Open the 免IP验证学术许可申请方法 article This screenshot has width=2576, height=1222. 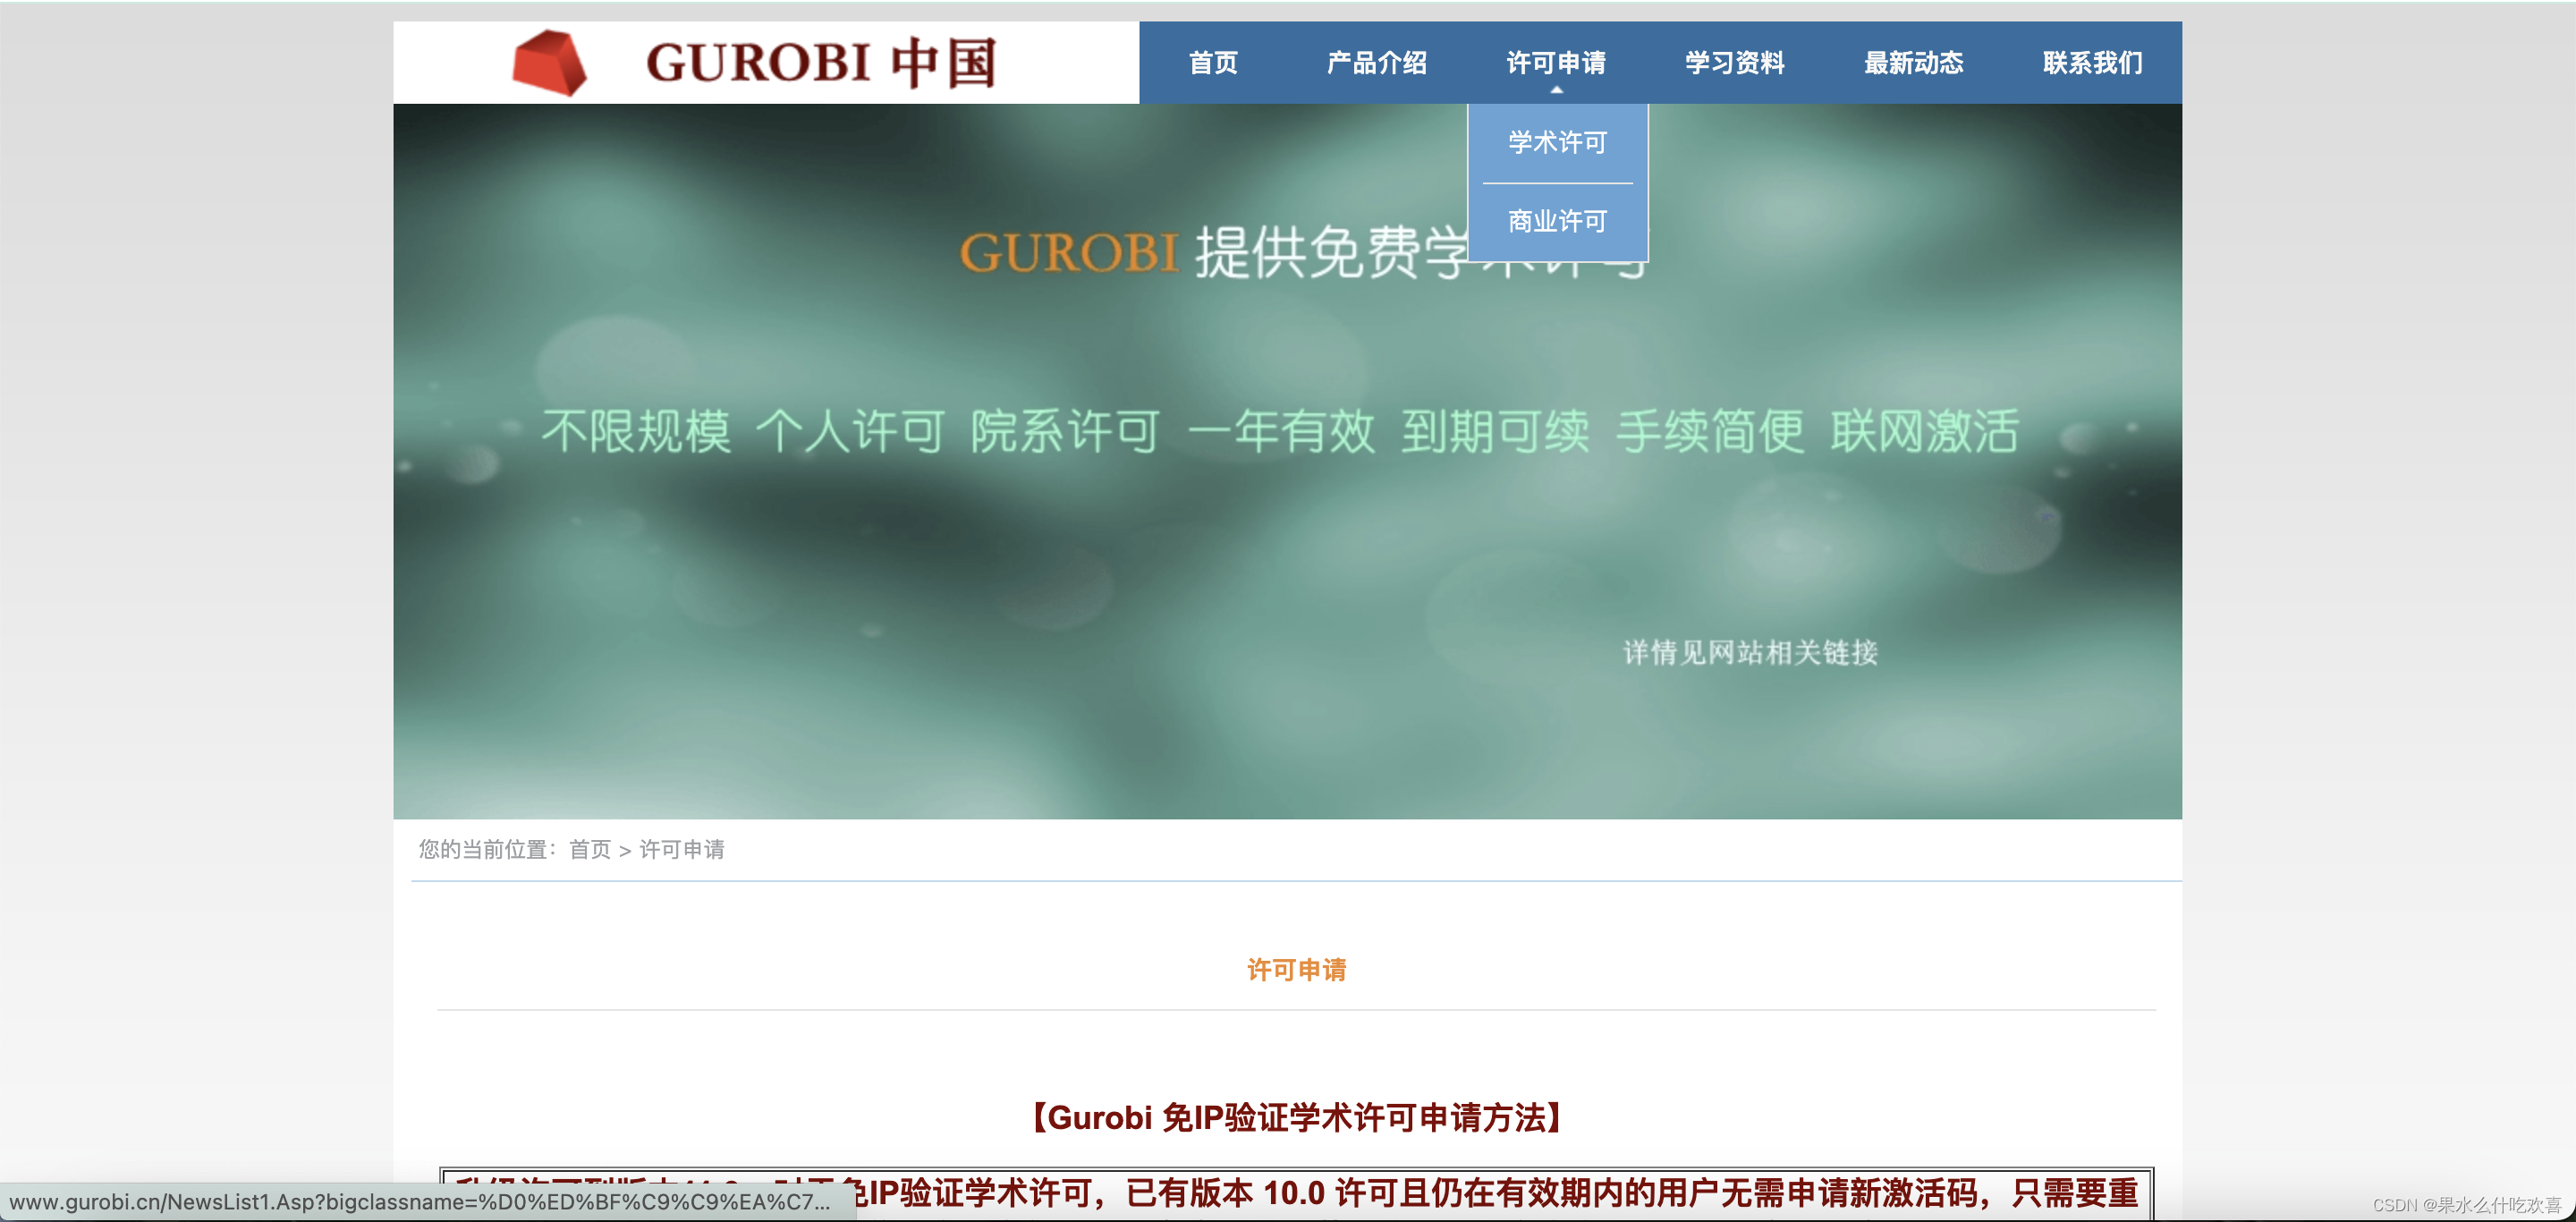(1296, 1118)
